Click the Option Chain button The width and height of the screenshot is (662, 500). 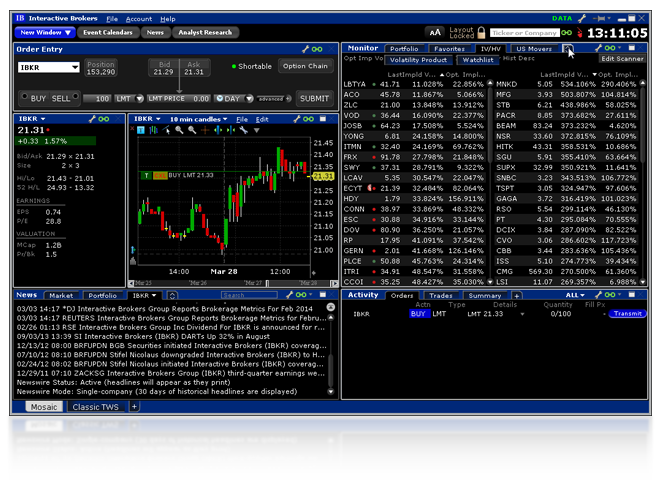(305, 66)
